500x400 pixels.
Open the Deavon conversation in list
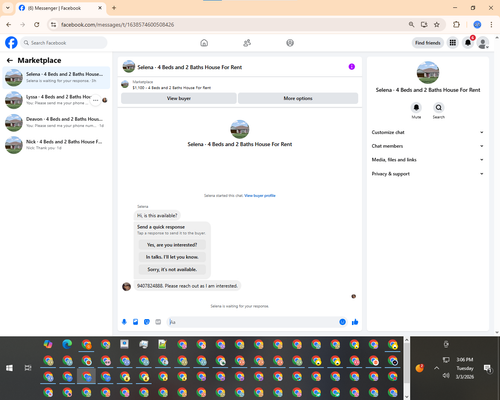56,122
